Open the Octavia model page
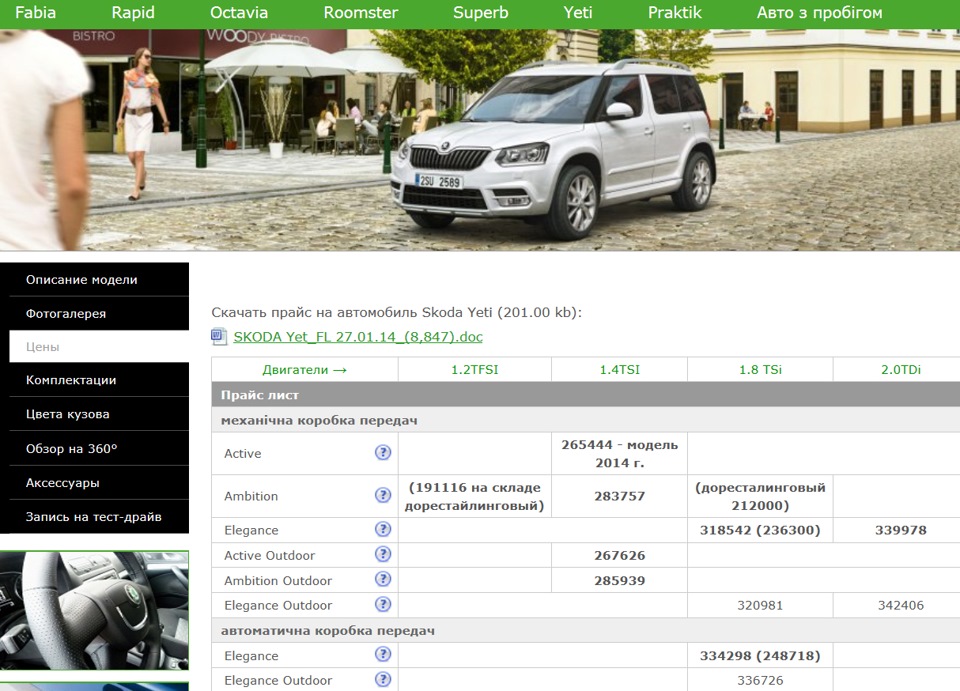Screen dimensions: 960x691 click(239, 13)
